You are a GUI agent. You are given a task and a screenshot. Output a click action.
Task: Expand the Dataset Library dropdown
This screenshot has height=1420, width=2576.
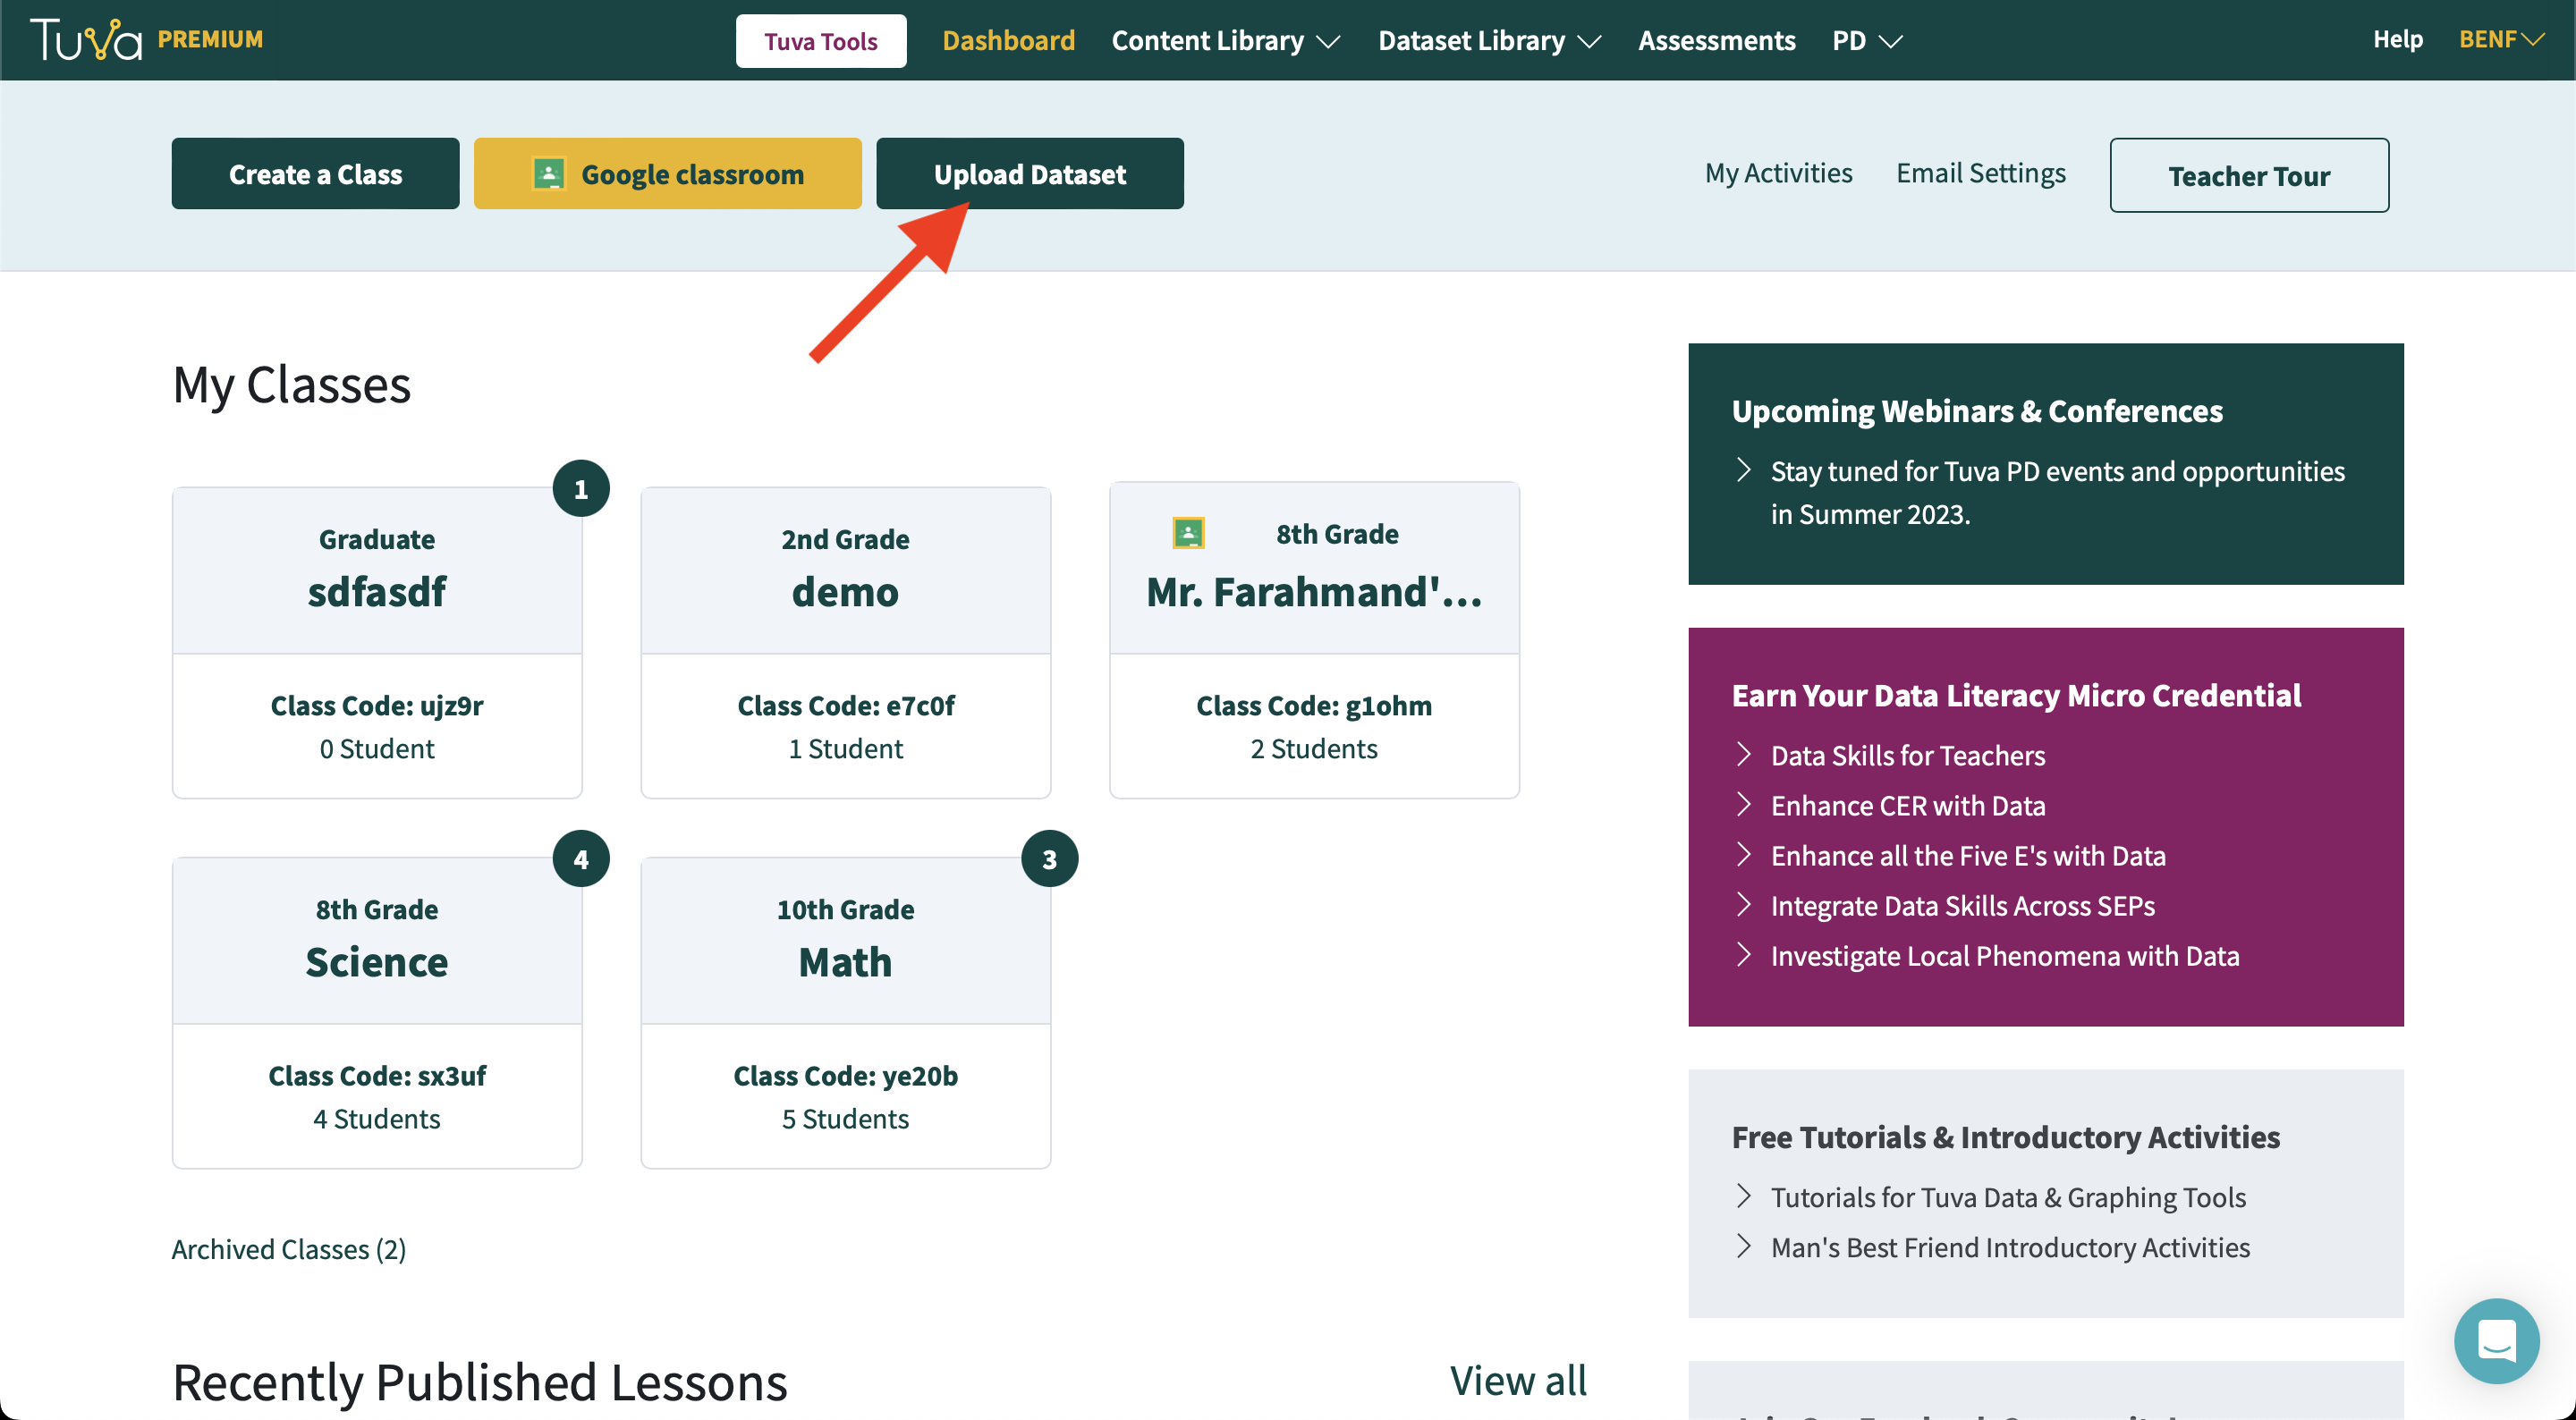1489,41
